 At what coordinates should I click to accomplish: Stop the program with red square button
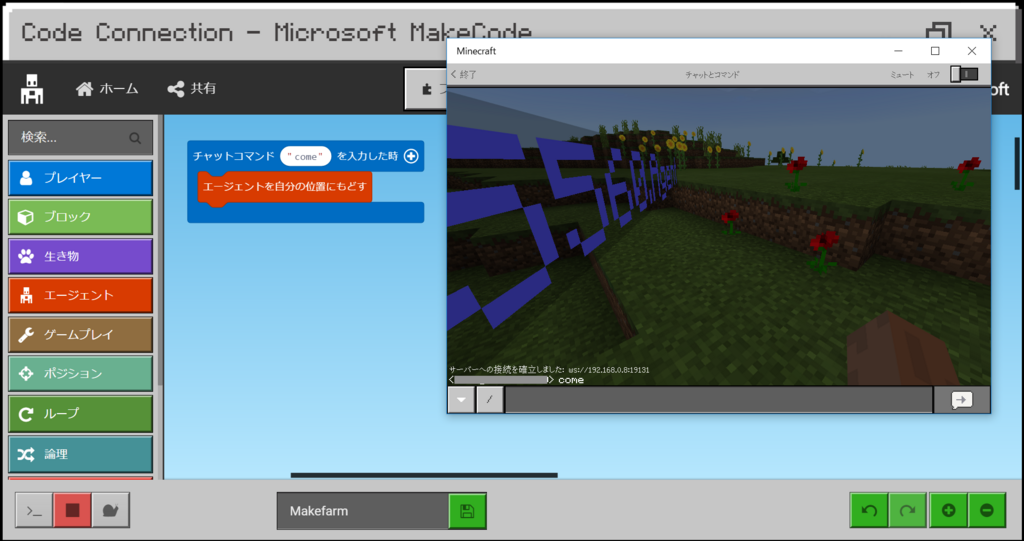coord(72,510)
